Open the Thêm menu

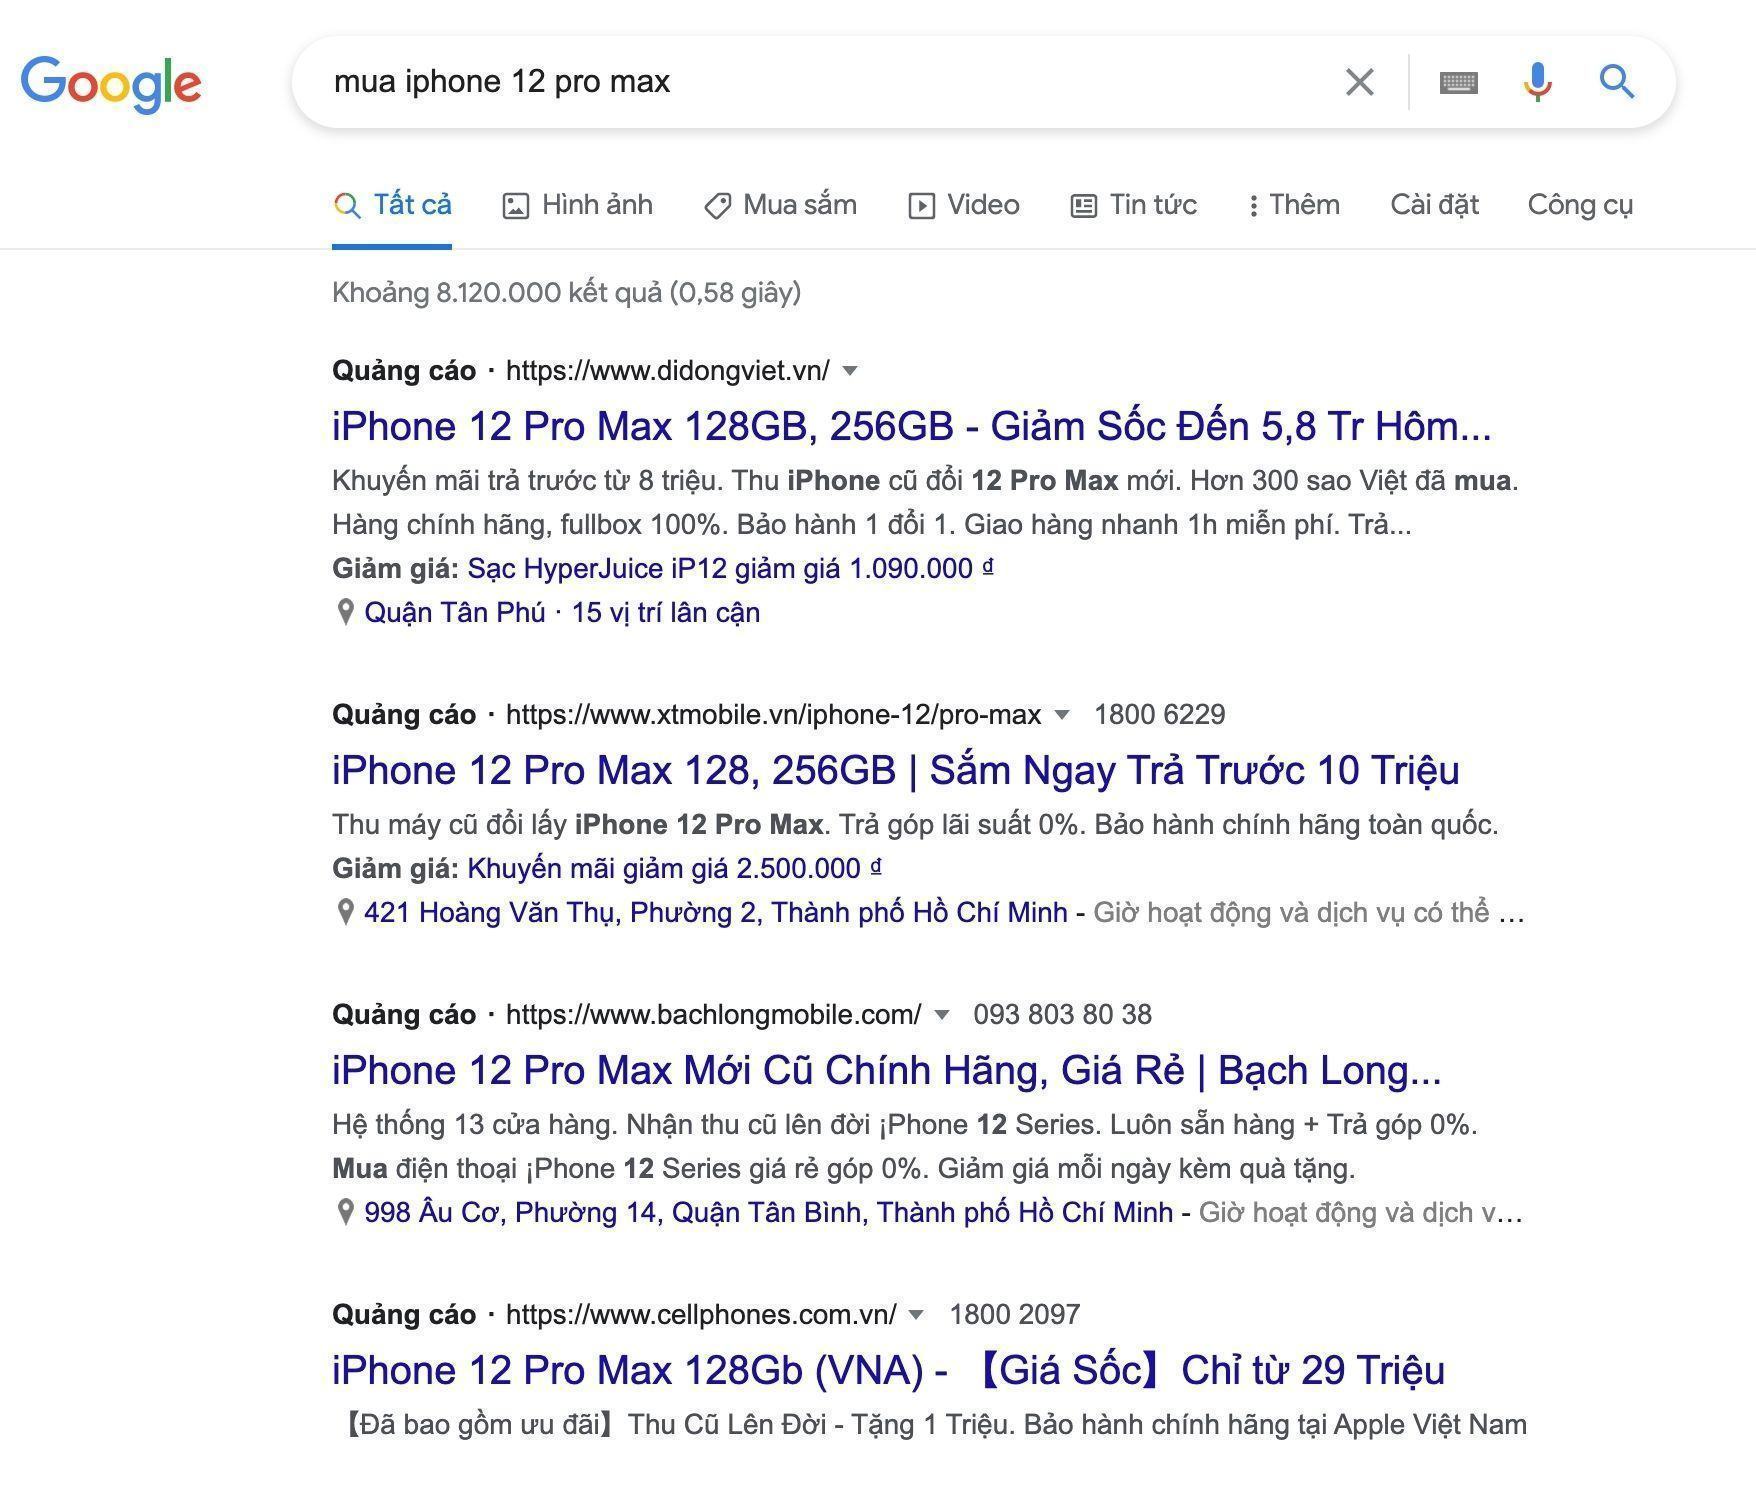pos(1294,205)
